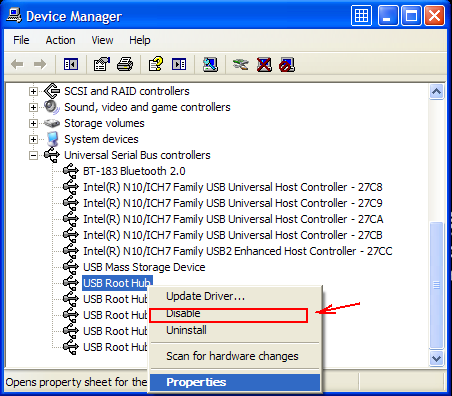Image resolution: width=452 pixels, height=396 pixels.
Task: Click the Back arrow toolbar icon
Action: (x=17, y=64)
